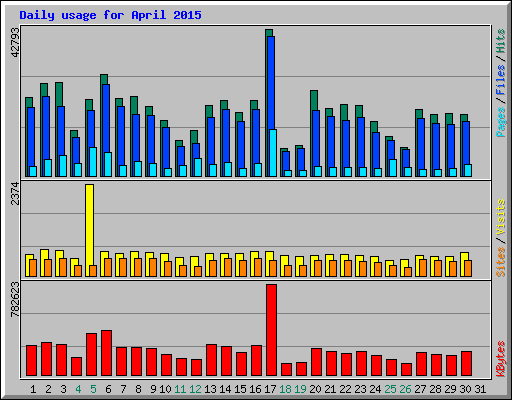Click the day 7 axis label
Viewport: 512px width, 400px height.
[123, 389]
